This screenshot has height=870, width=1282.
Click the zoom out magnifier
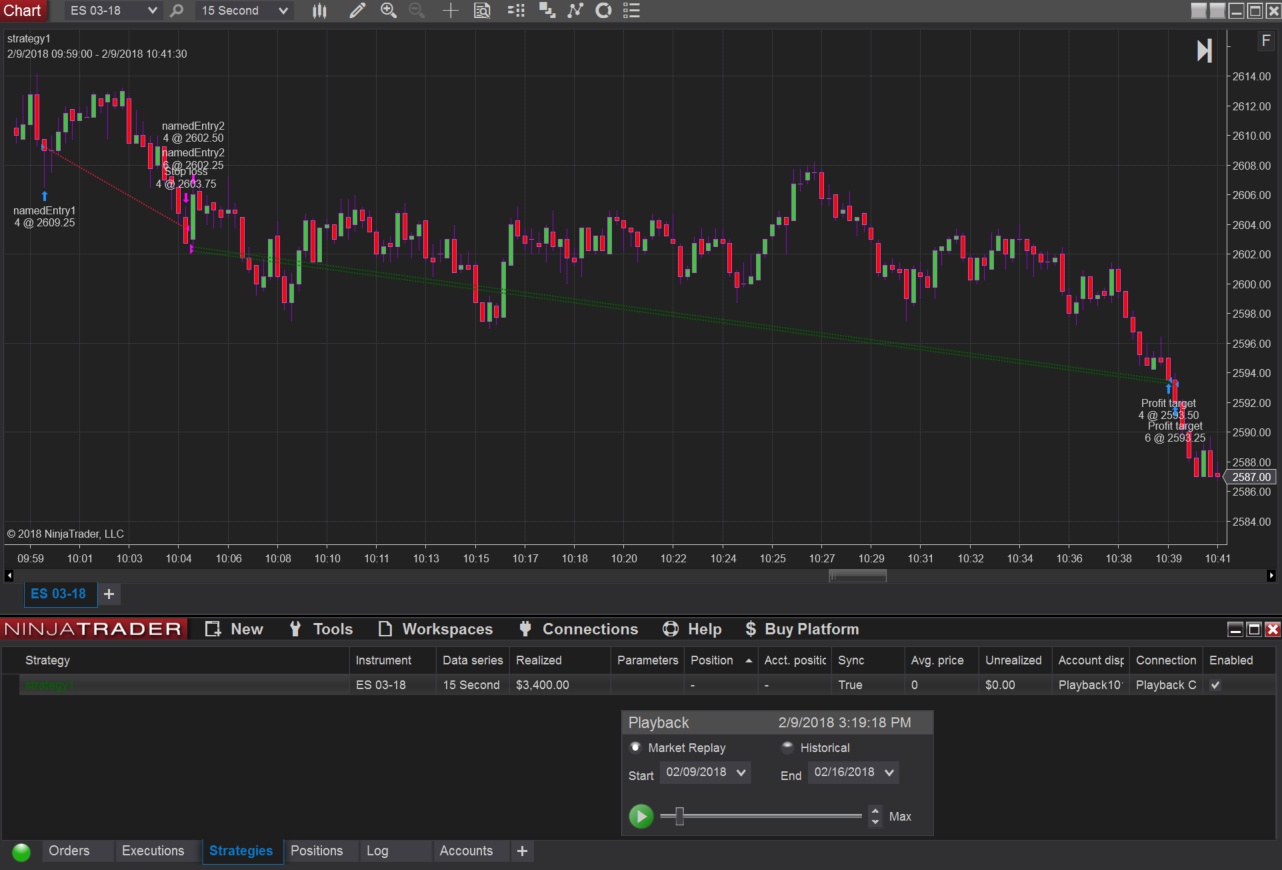pyautogui.click(x=416, y=11)
